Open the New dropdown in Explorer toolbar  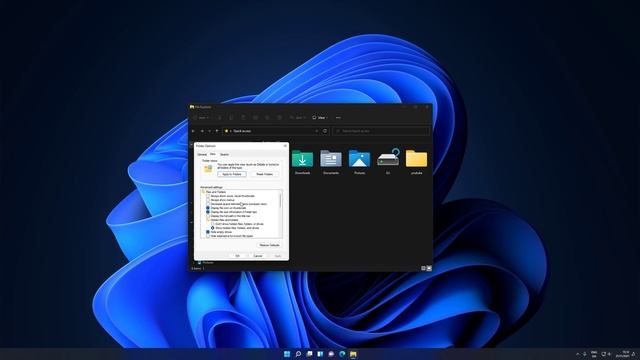click(201, 118)
